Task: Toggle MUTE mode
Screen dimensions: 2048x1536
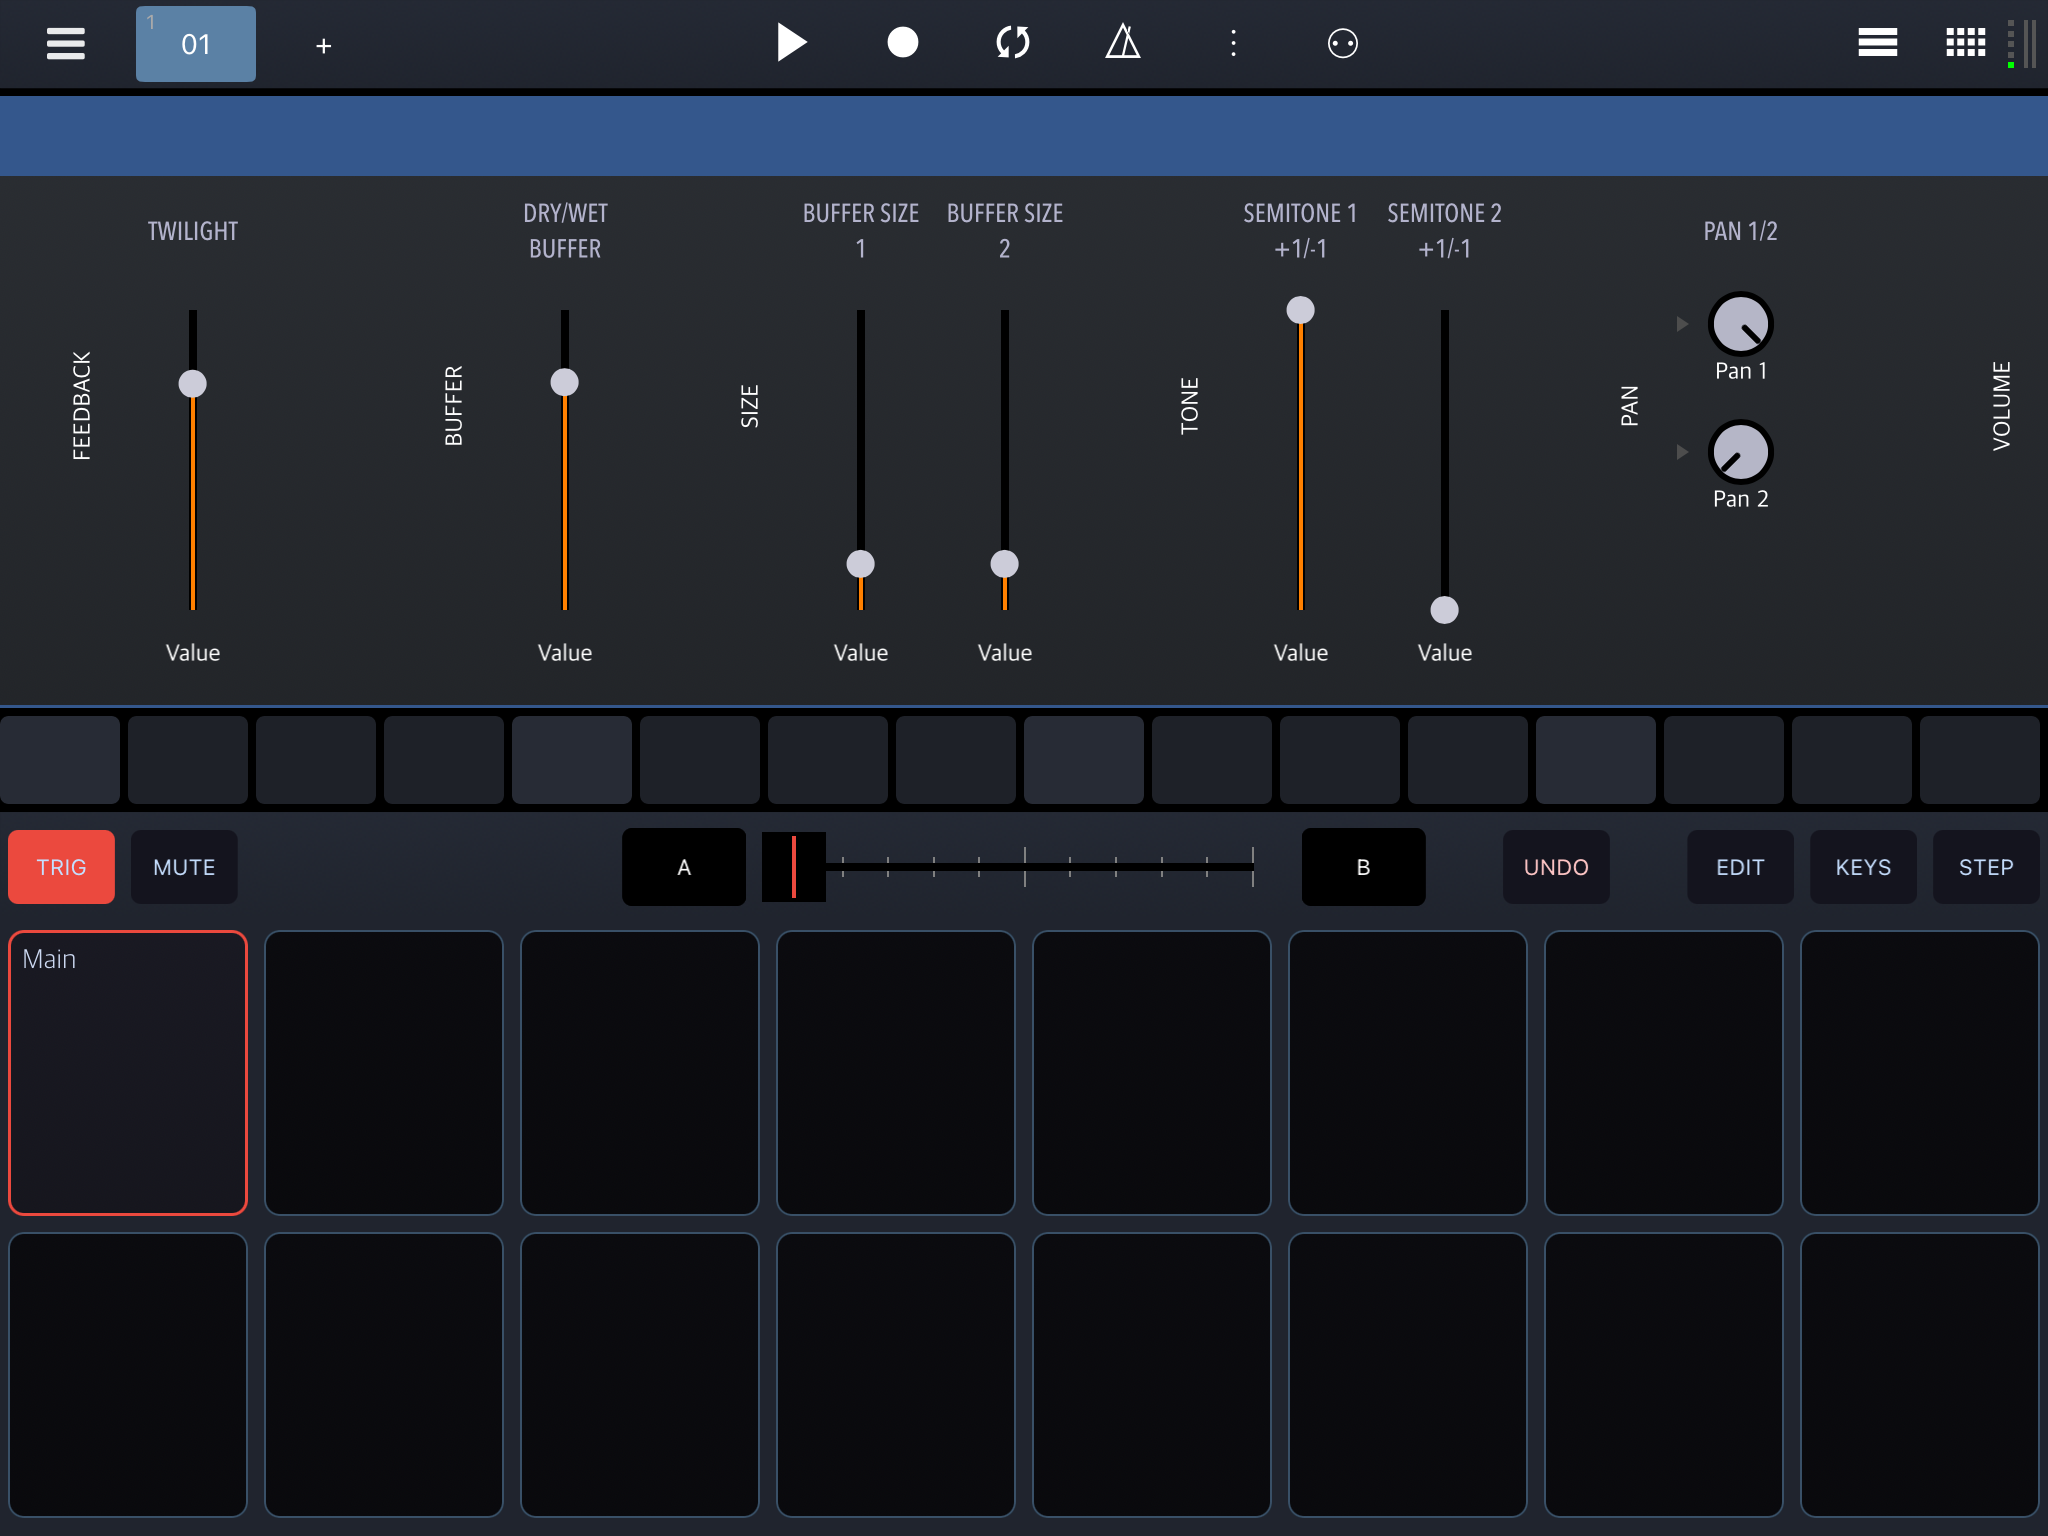Action: 184,867
